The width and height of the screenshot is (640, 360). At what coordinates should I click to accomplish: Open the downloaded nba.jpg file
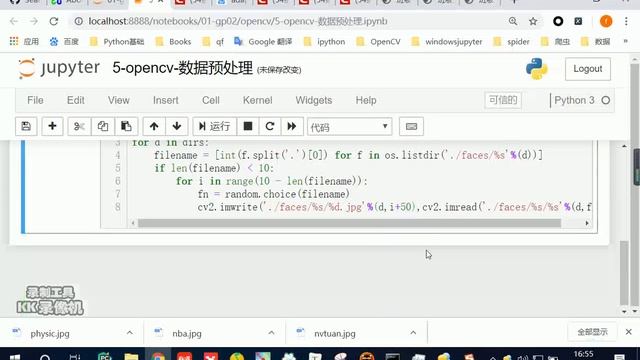(x=187, y=334)
